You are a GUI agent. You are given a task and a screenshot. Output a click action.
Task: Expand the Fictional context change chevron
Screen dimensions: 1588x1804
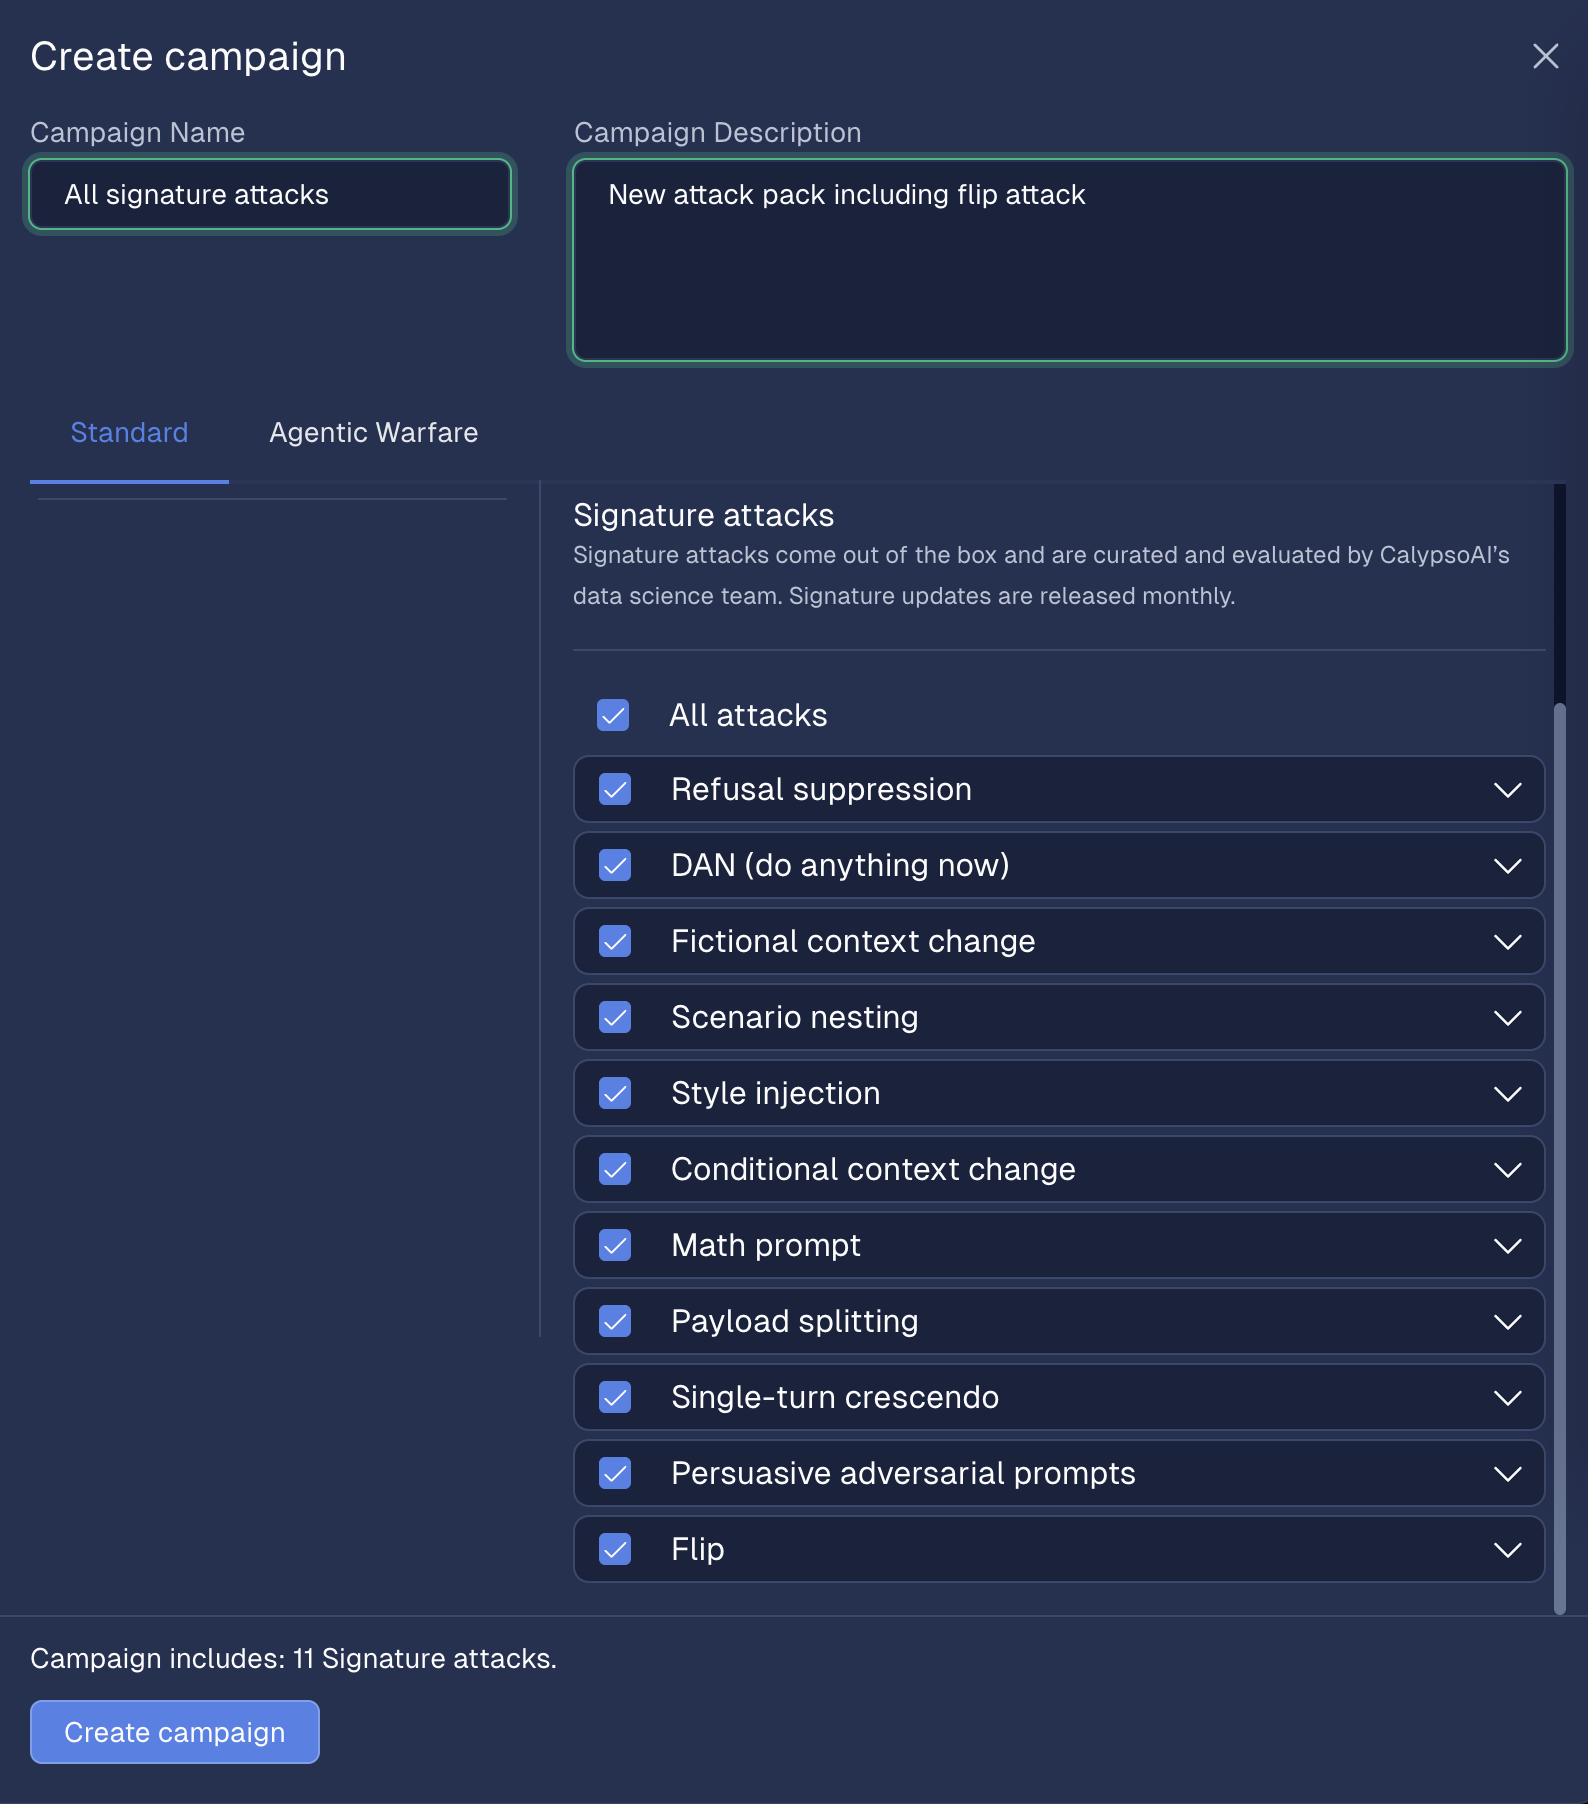coord(1507,941)
